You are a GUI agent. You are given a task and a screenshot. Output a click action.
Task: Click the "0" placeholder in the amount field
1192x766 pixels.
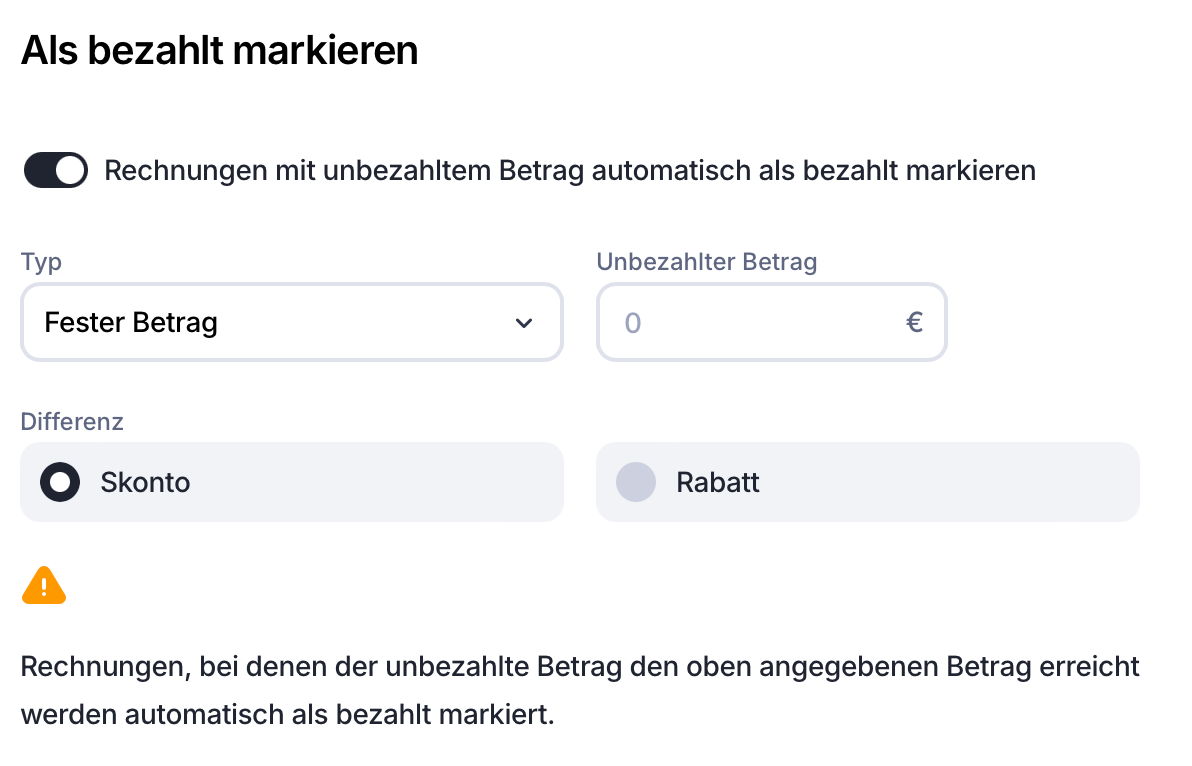(x=632, y=323)
